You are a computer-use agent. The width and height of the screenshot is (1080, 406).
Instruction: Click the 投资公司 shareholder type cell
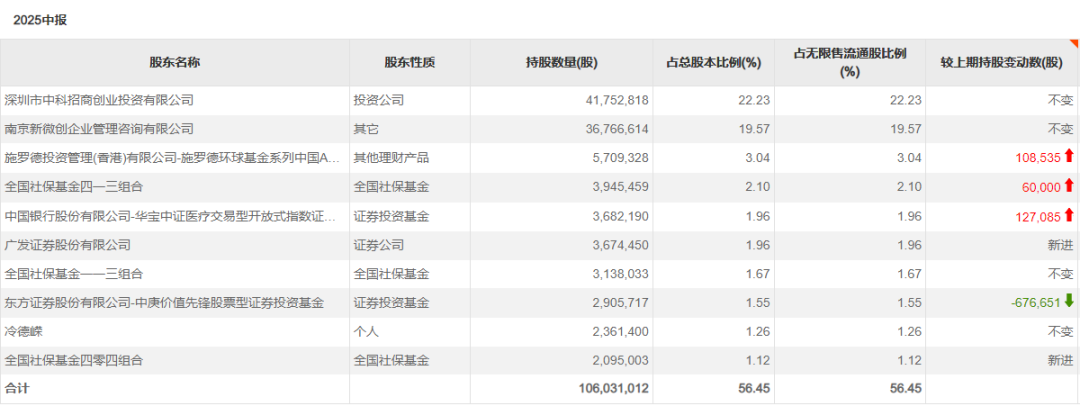(379, 100)
